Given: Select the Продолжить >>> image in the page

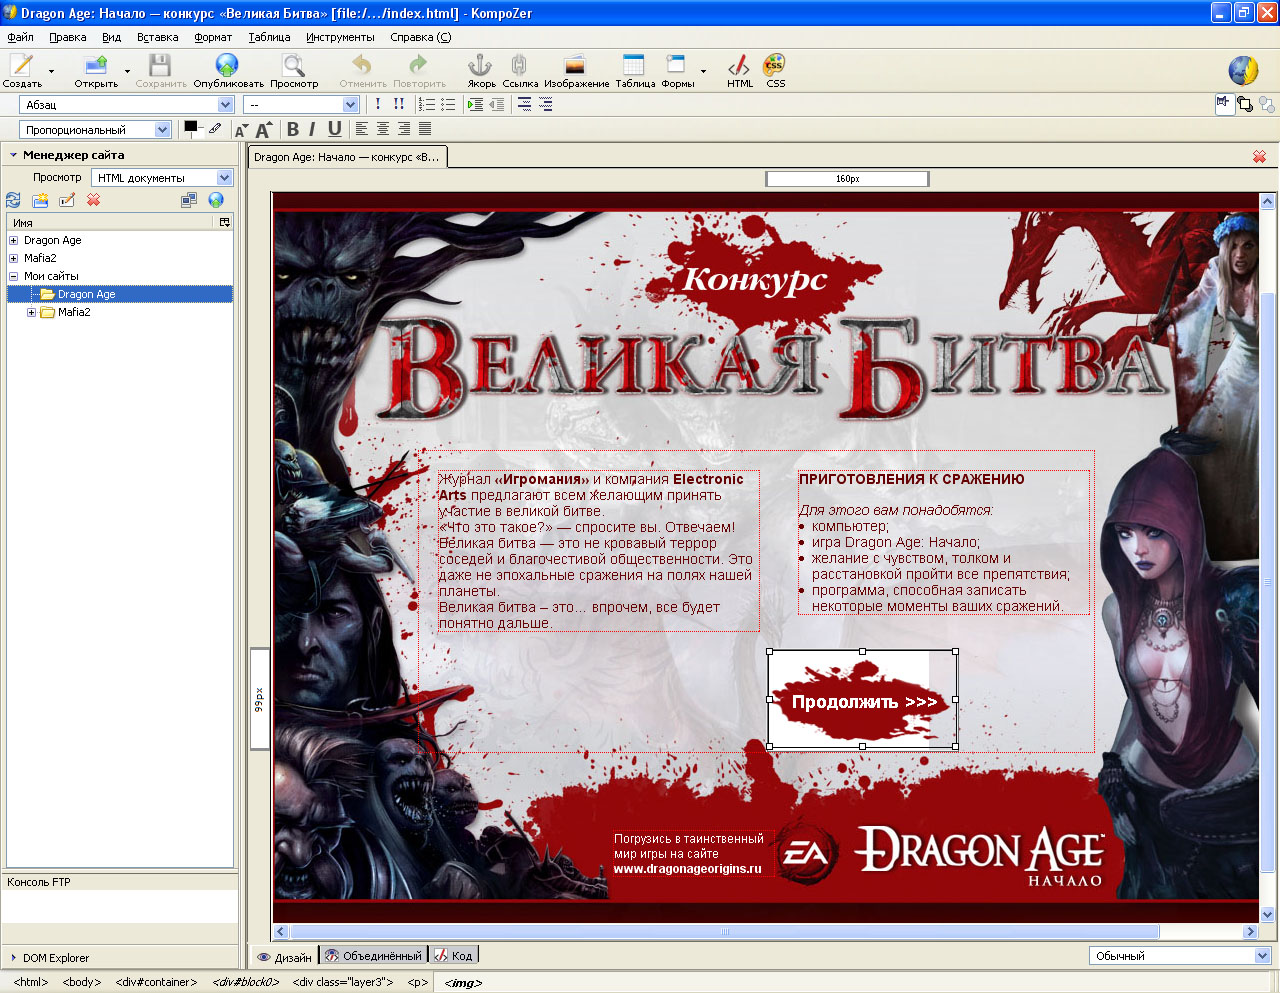Looking at the screenshot, I should (x=862, y=699).
